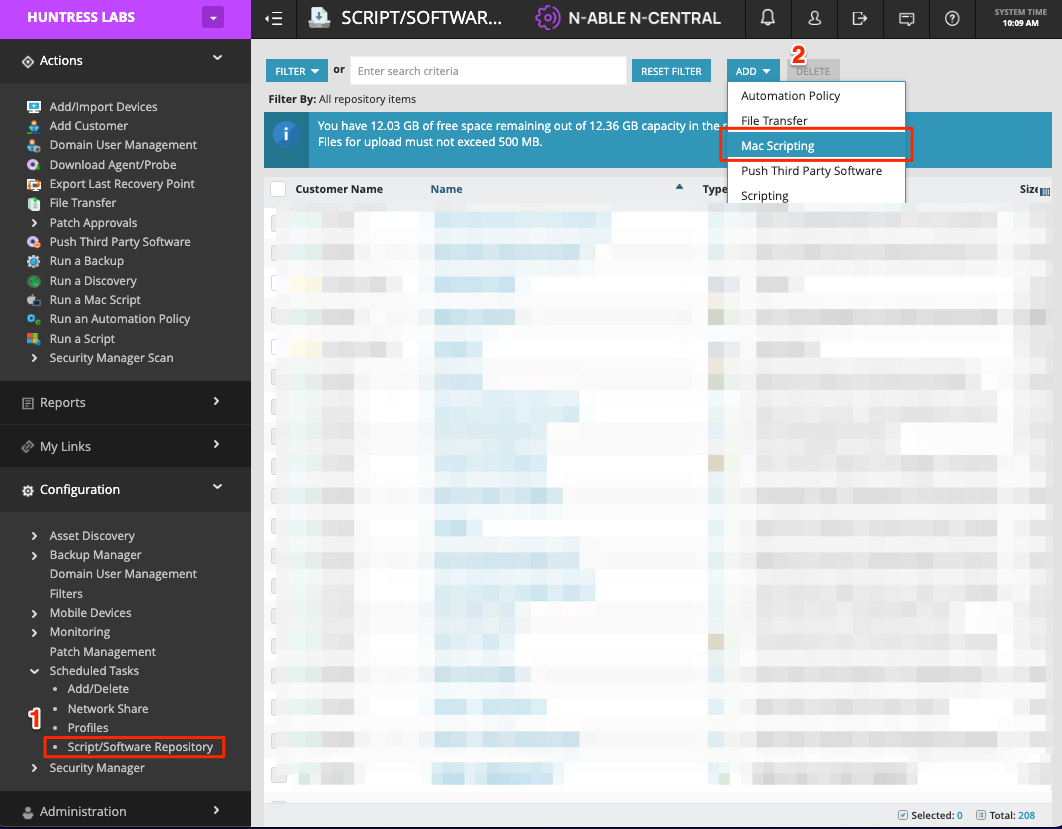Open the chat feedback icon
The height and width of the screenshot is (829, 1062).
click(906, 19)
